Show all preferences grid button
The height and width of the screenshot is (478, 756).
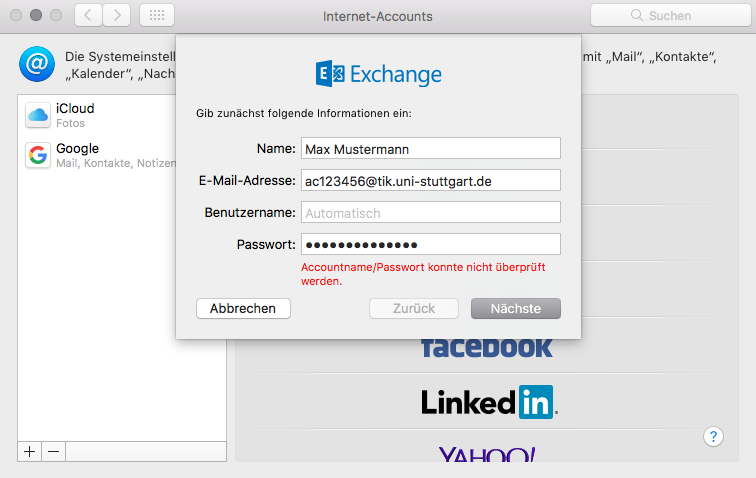pos(157,15)
